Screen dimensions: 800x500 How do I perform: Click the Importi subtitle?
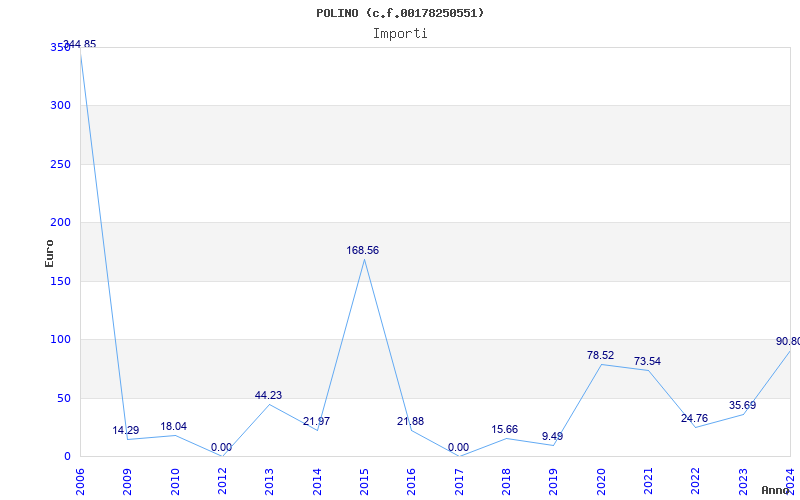point(400,34)
